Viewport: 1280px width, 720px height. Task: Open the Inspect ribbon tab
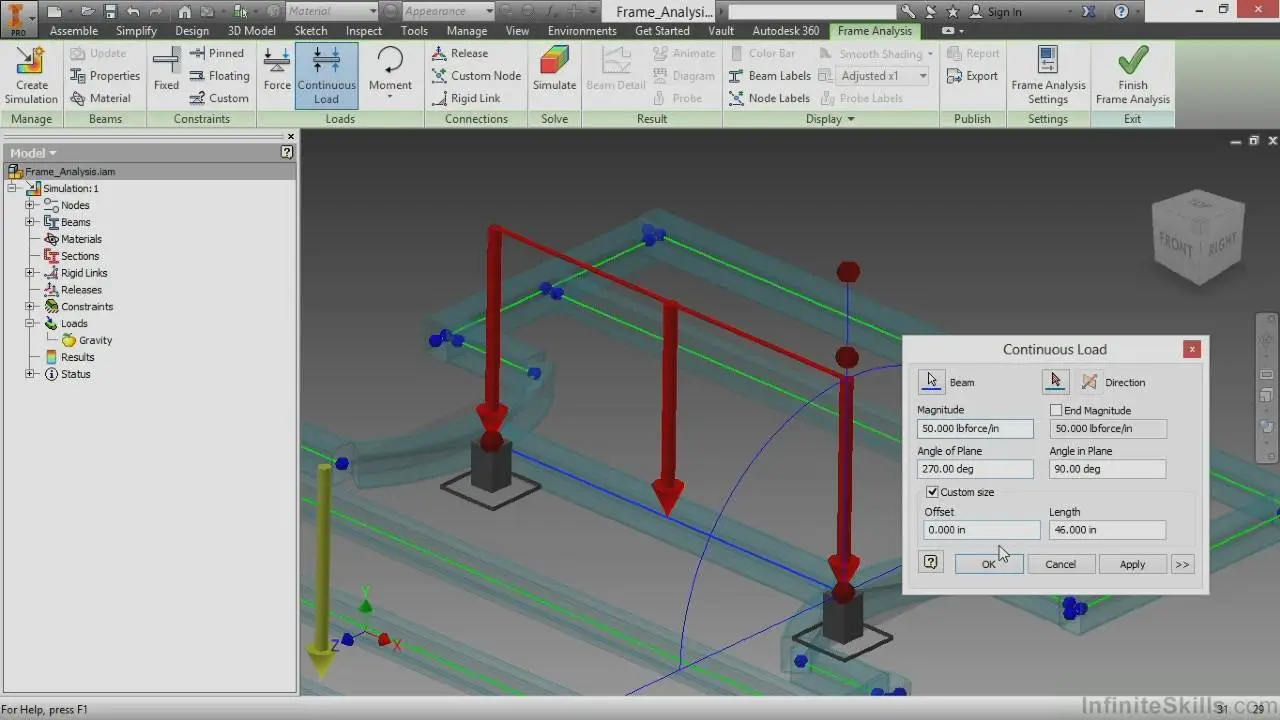click(364, 31)
